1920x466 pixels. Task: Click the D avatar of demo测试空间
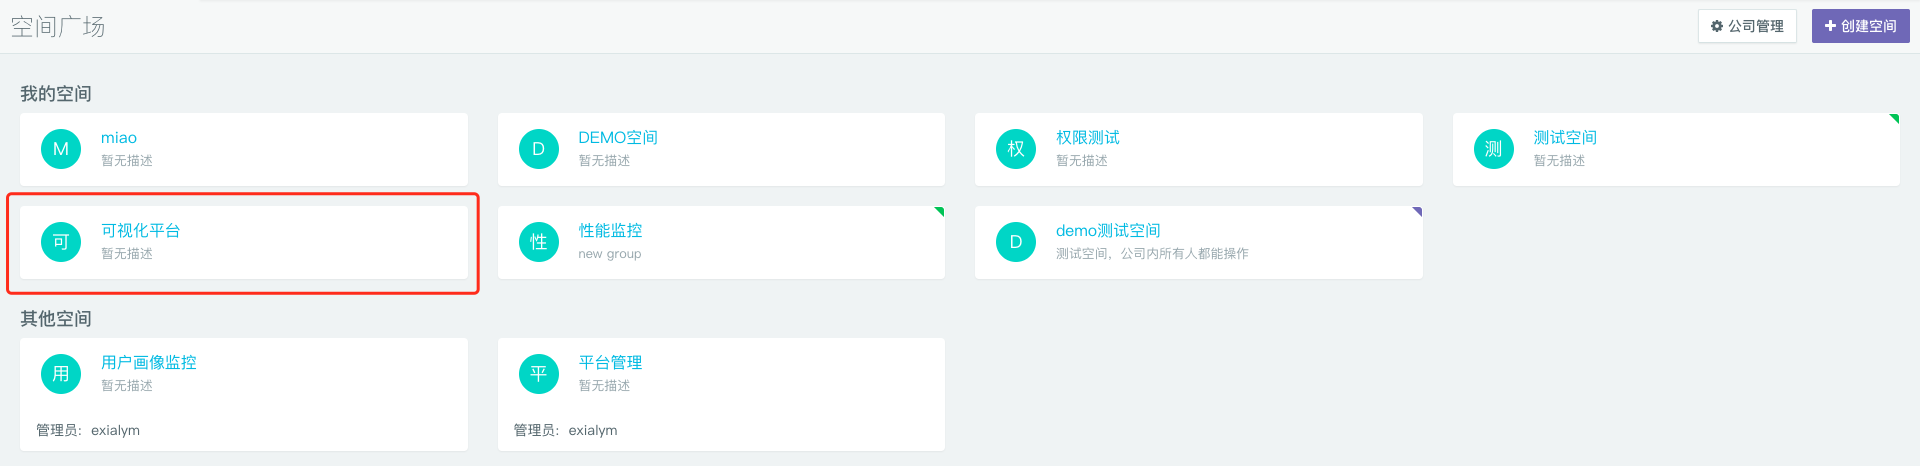click(x=1016, y=242)
